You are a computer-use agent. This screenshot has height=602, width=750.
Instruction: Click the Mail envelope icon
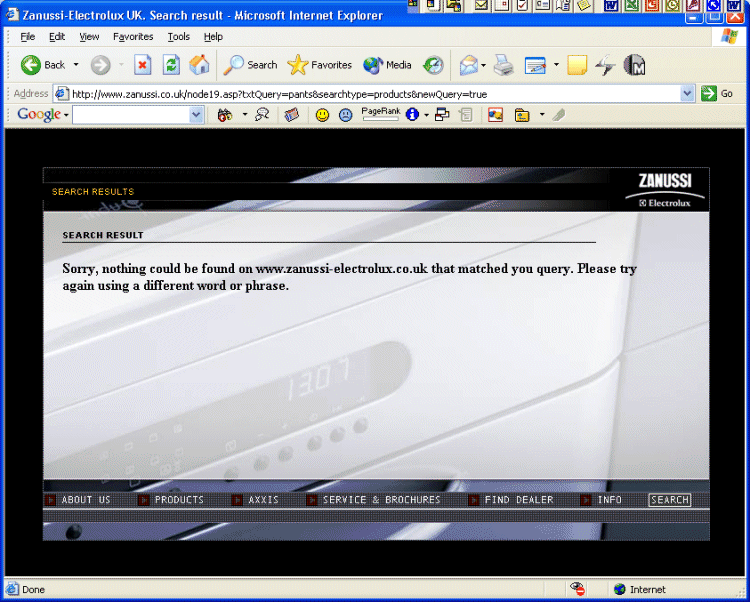(x=469, y=65)
